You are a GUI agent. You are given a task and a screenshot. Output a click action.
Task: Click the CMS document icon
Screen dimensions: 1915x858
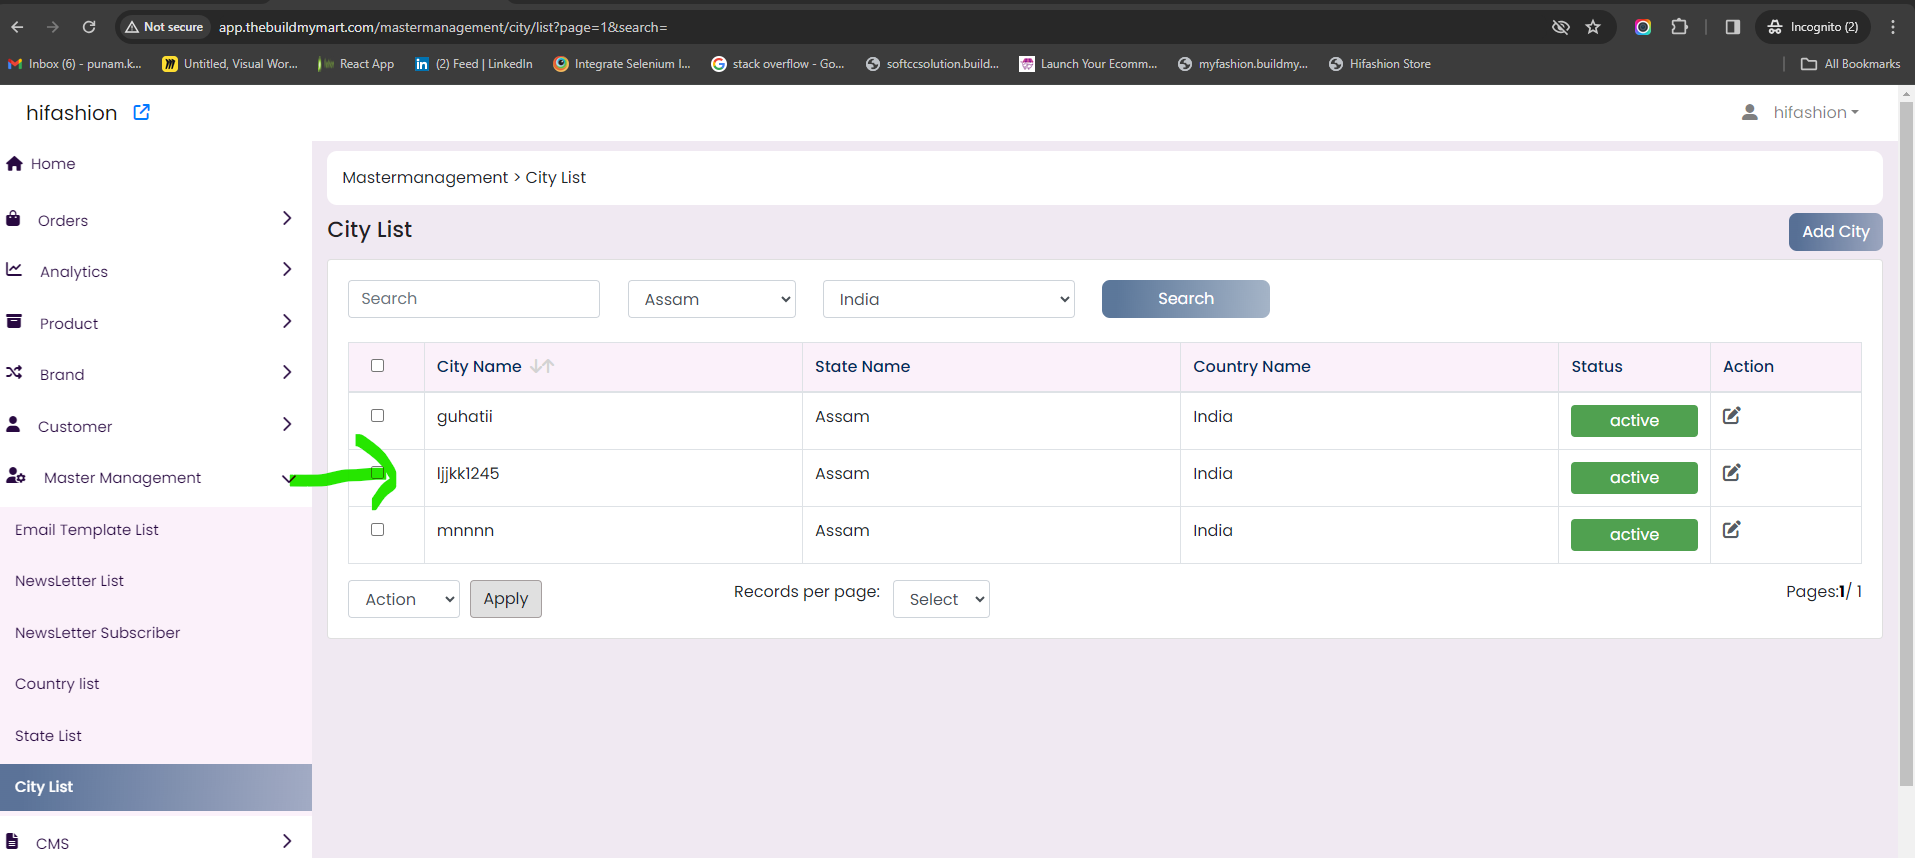pos(12,841)
